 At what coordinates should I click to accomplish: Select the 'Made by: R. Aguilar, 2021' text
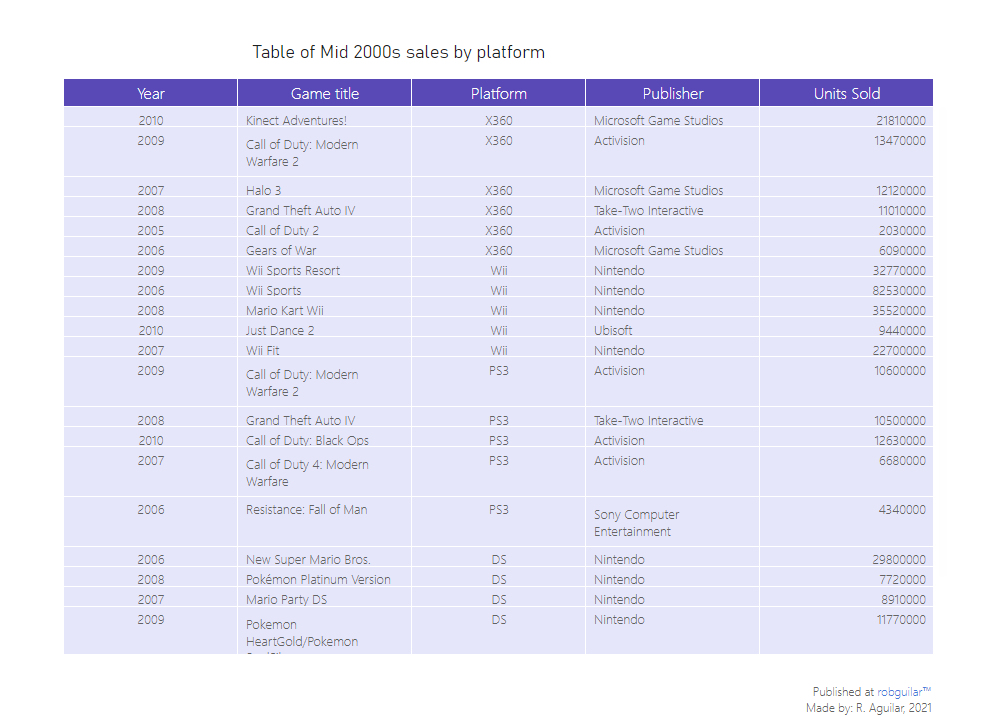pyautogui.click(x=869, y=708)
